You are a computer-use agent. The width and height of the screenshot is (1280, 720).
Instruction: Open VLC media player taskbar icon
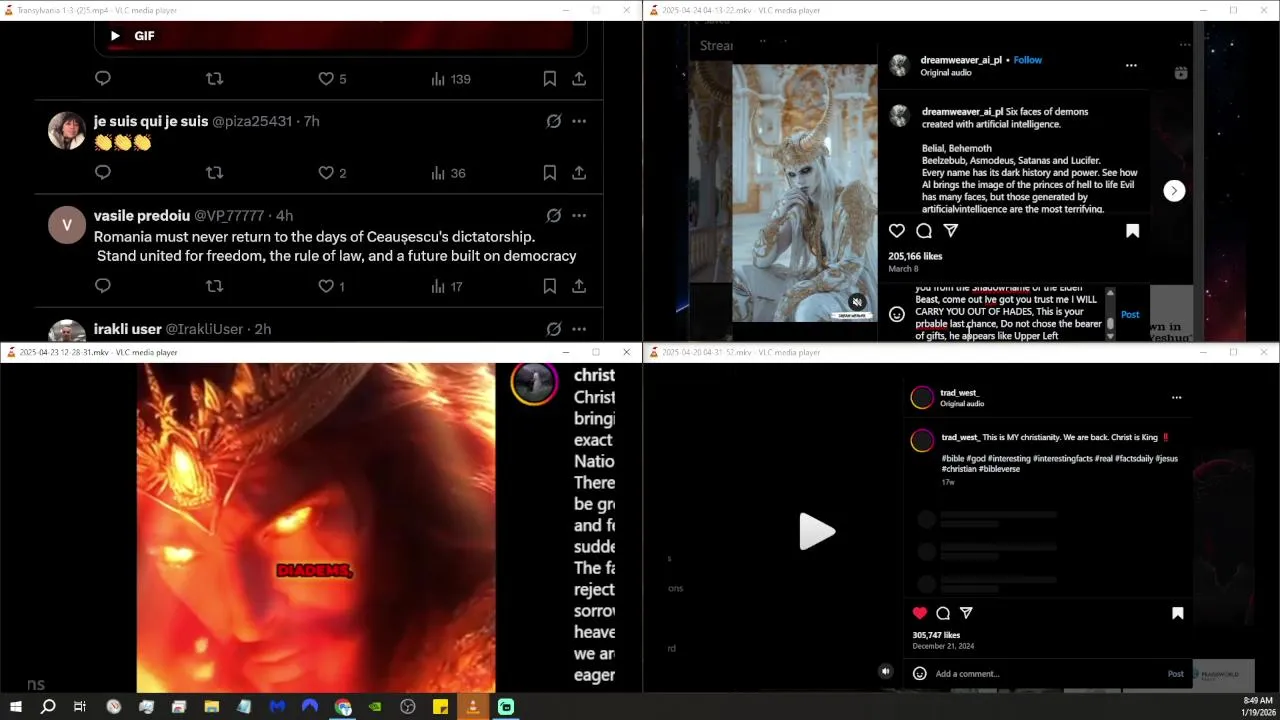tap(473, 707)
